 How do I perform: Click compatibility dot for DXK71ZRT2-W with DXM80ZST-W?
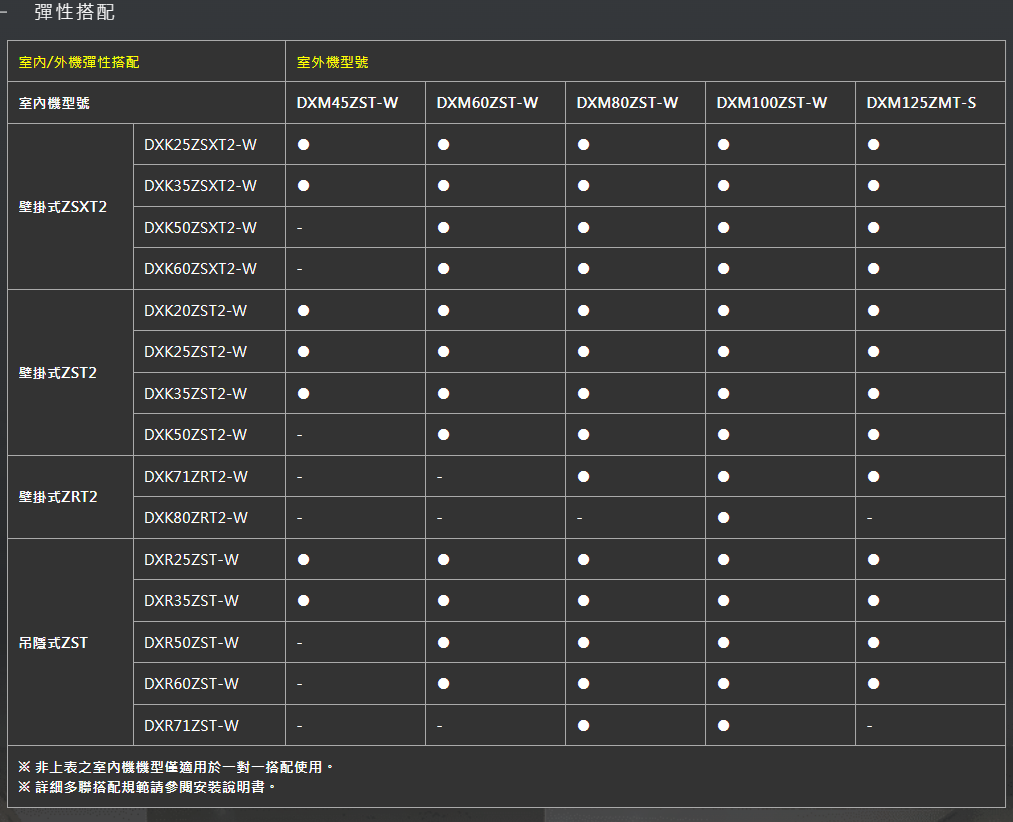coord(583,477)
